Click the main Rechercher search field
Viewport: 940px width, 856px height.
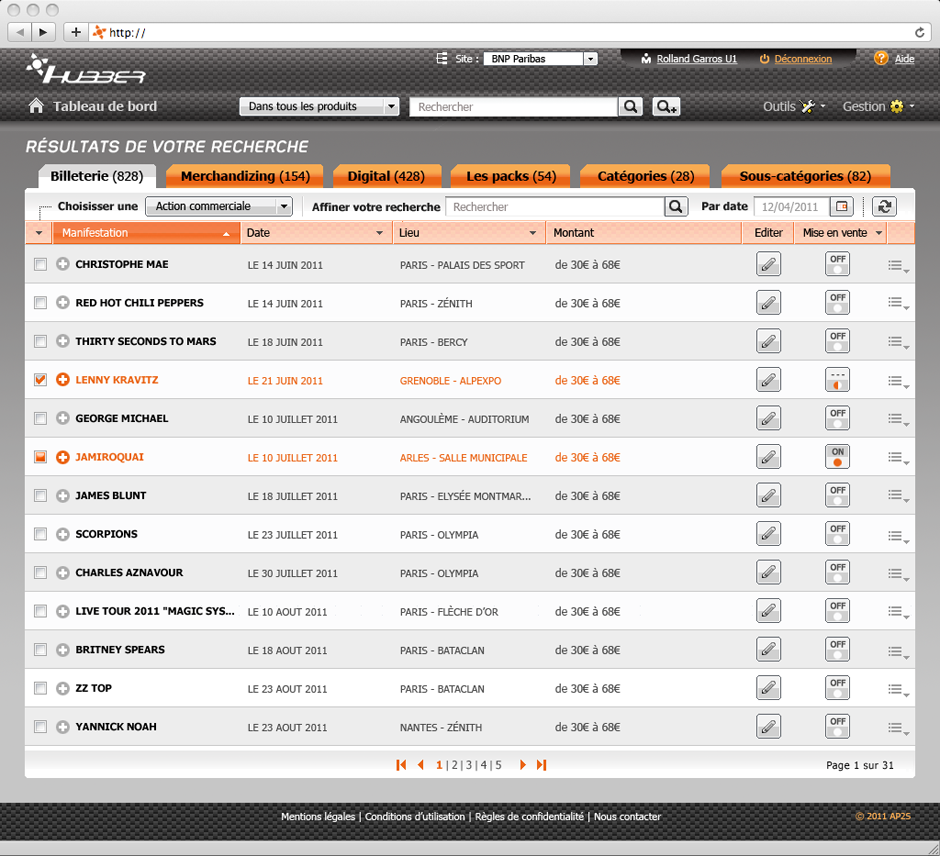click(514, 107)
